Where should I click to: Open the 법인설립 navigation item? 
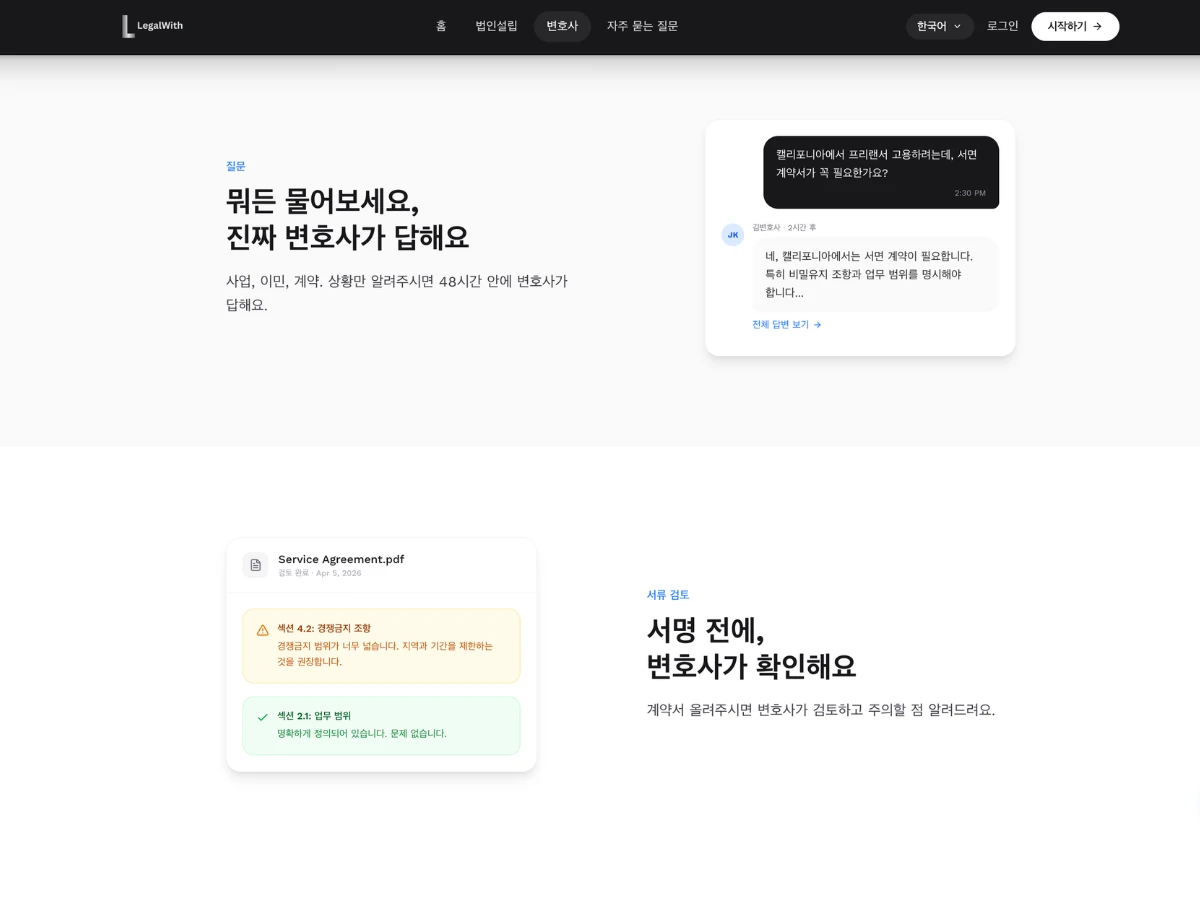(496, 26)
